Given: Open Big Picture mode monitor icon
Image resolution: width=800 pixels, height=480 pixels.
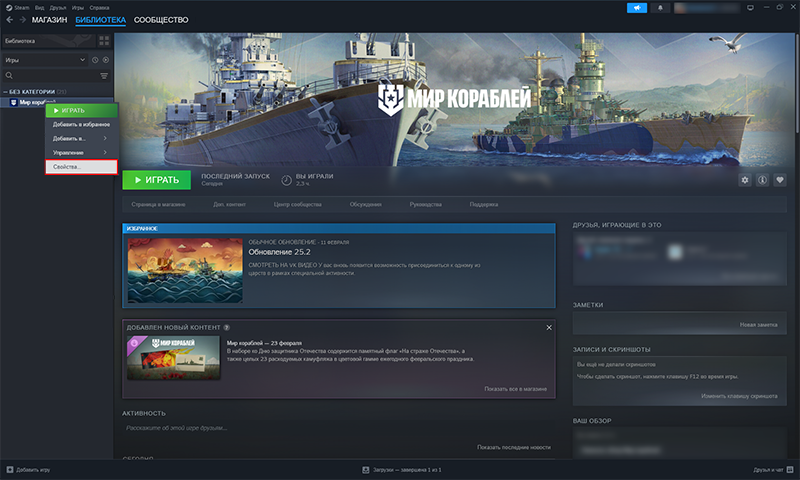Looking at the screenshot, I should (750, 8).
